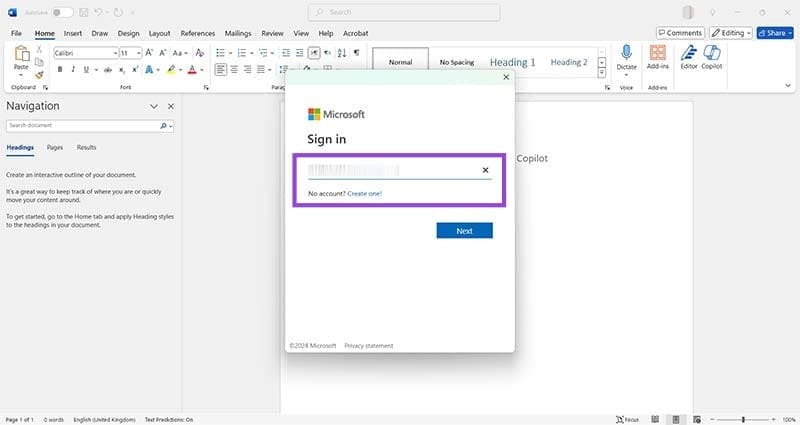This screenshot has width=800, height=425.
Task: Open the Editor icon in ribbon
Action: (689, 53)
